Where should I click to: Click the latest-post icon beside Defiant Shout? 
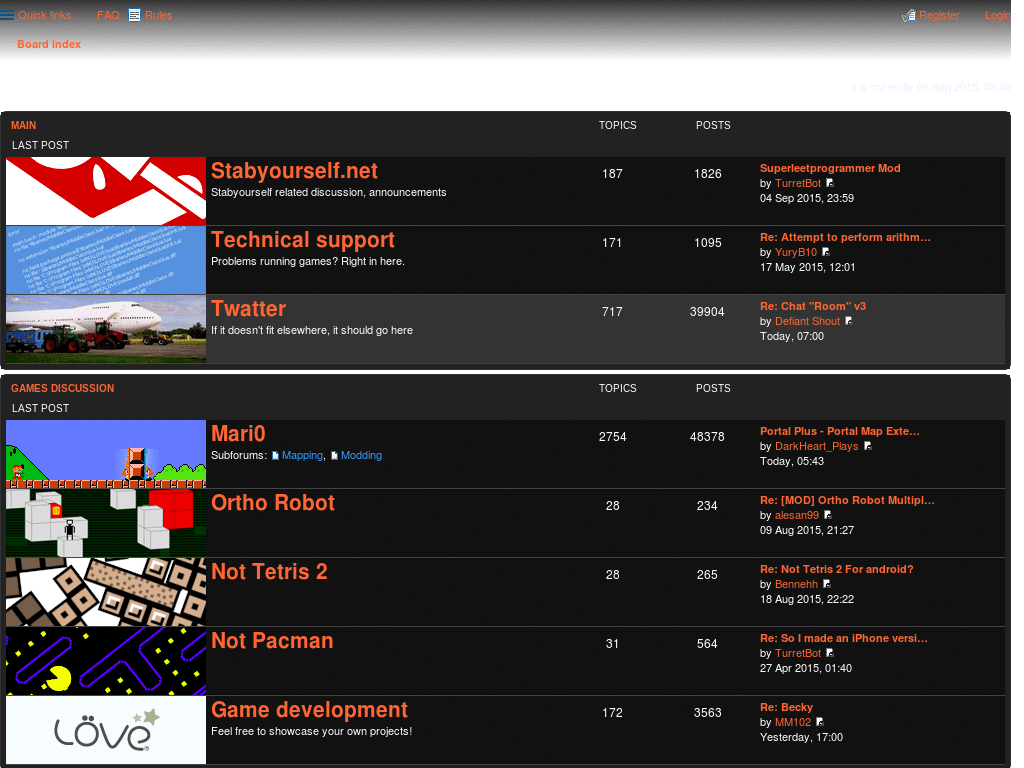[x=848, y=321]
